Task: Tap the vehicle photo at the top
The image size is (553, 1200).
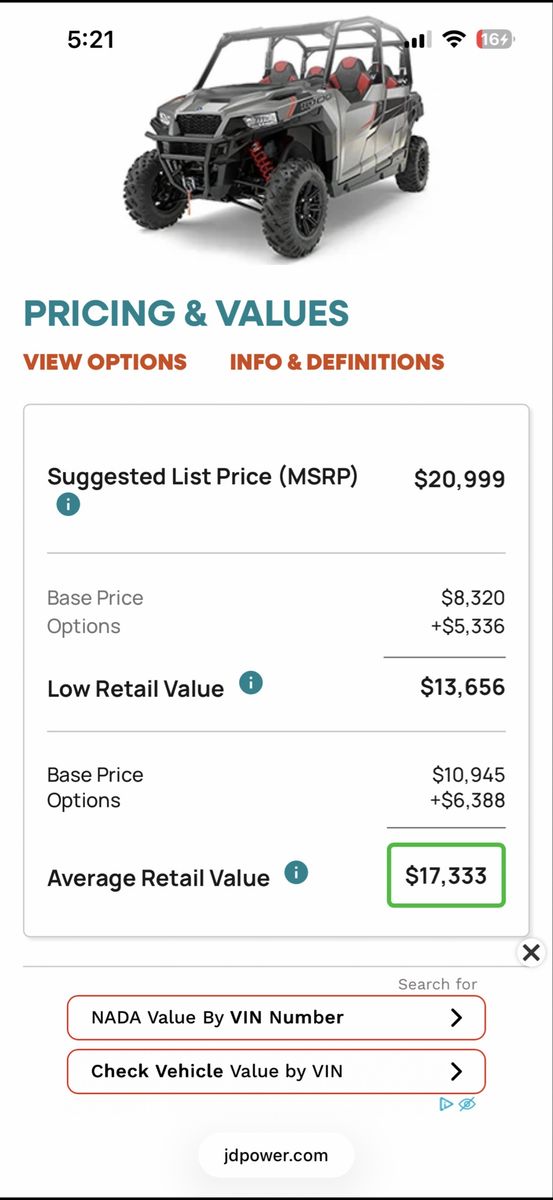Action: pos(276,140)
